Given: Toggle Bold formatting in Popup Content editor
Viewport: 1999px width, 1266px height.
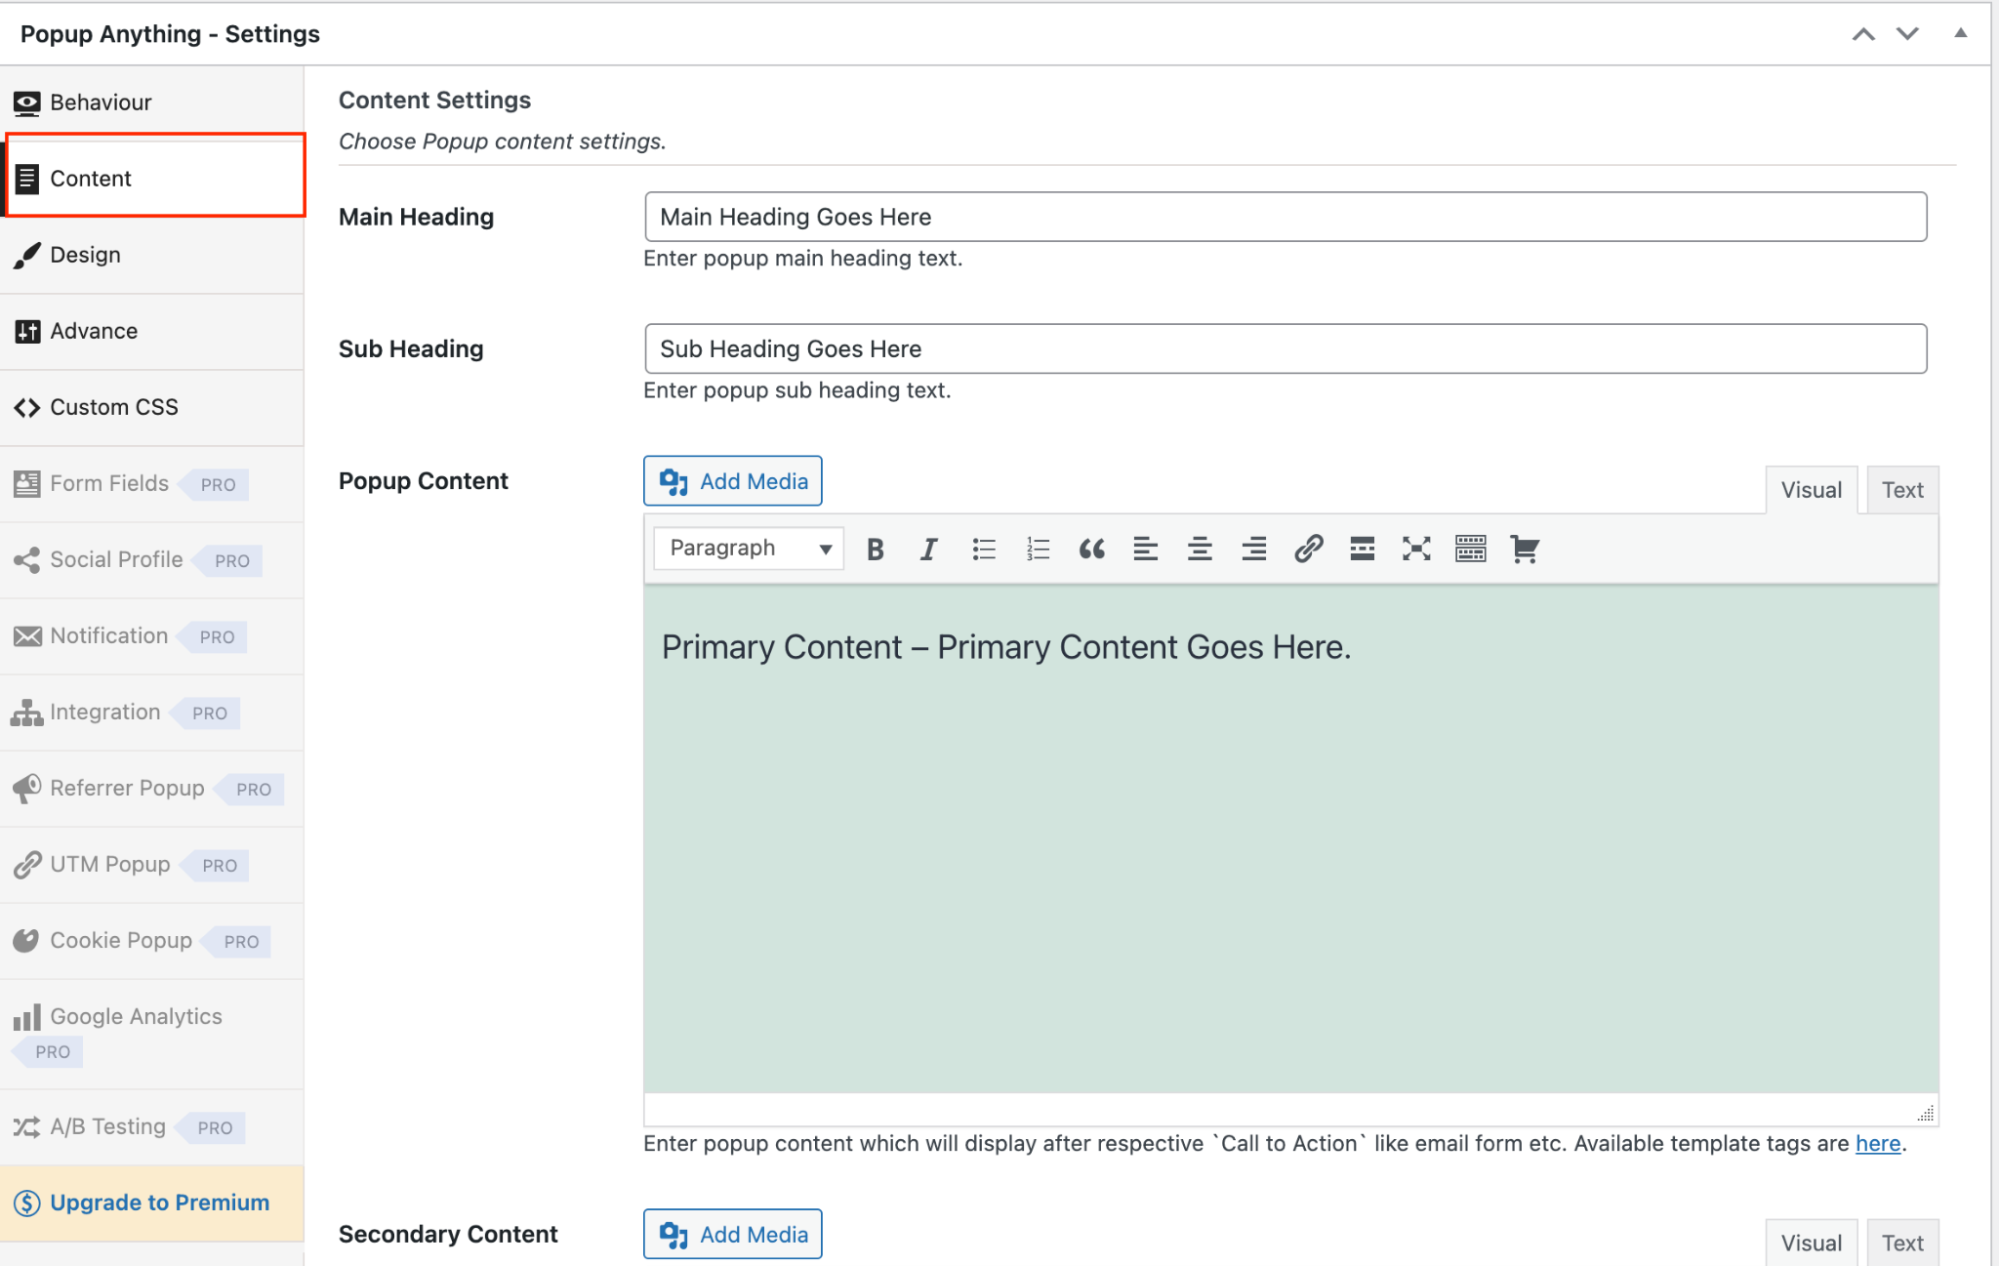Looking at the screenshot, I should pos(875,548).
